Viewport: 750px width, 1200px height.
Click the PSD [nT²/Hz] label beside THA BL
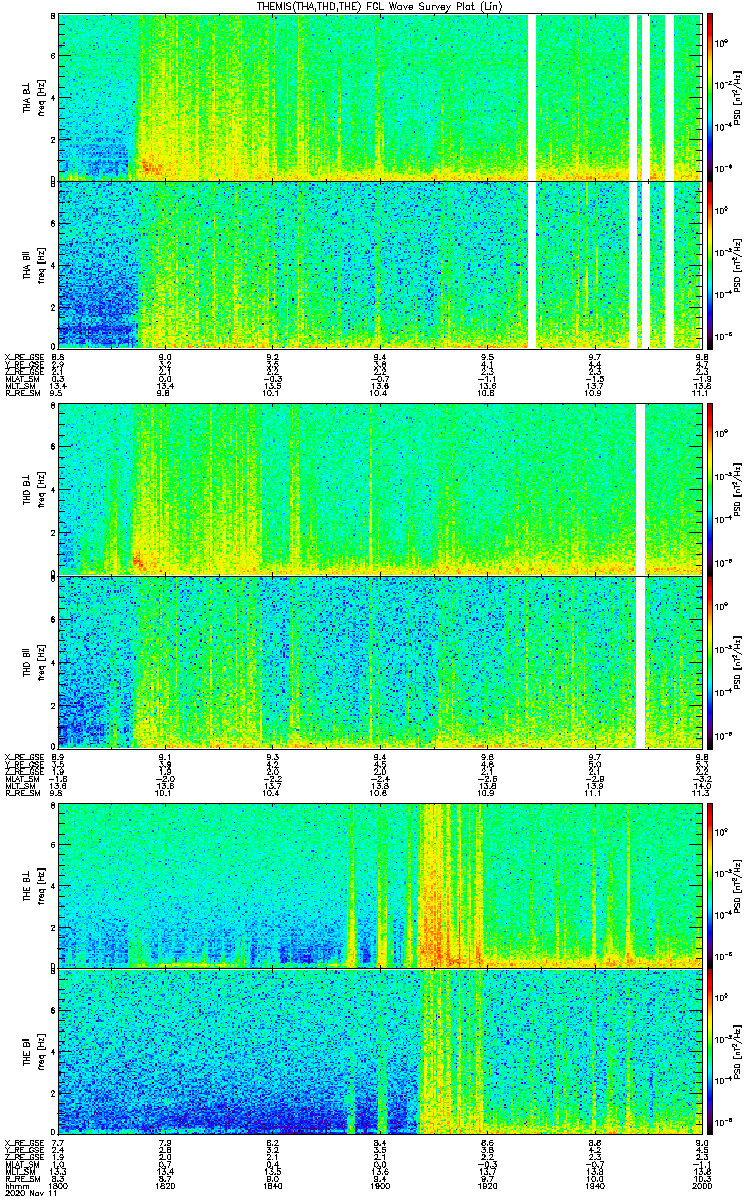pyautogui.click(x=738, y=98)
